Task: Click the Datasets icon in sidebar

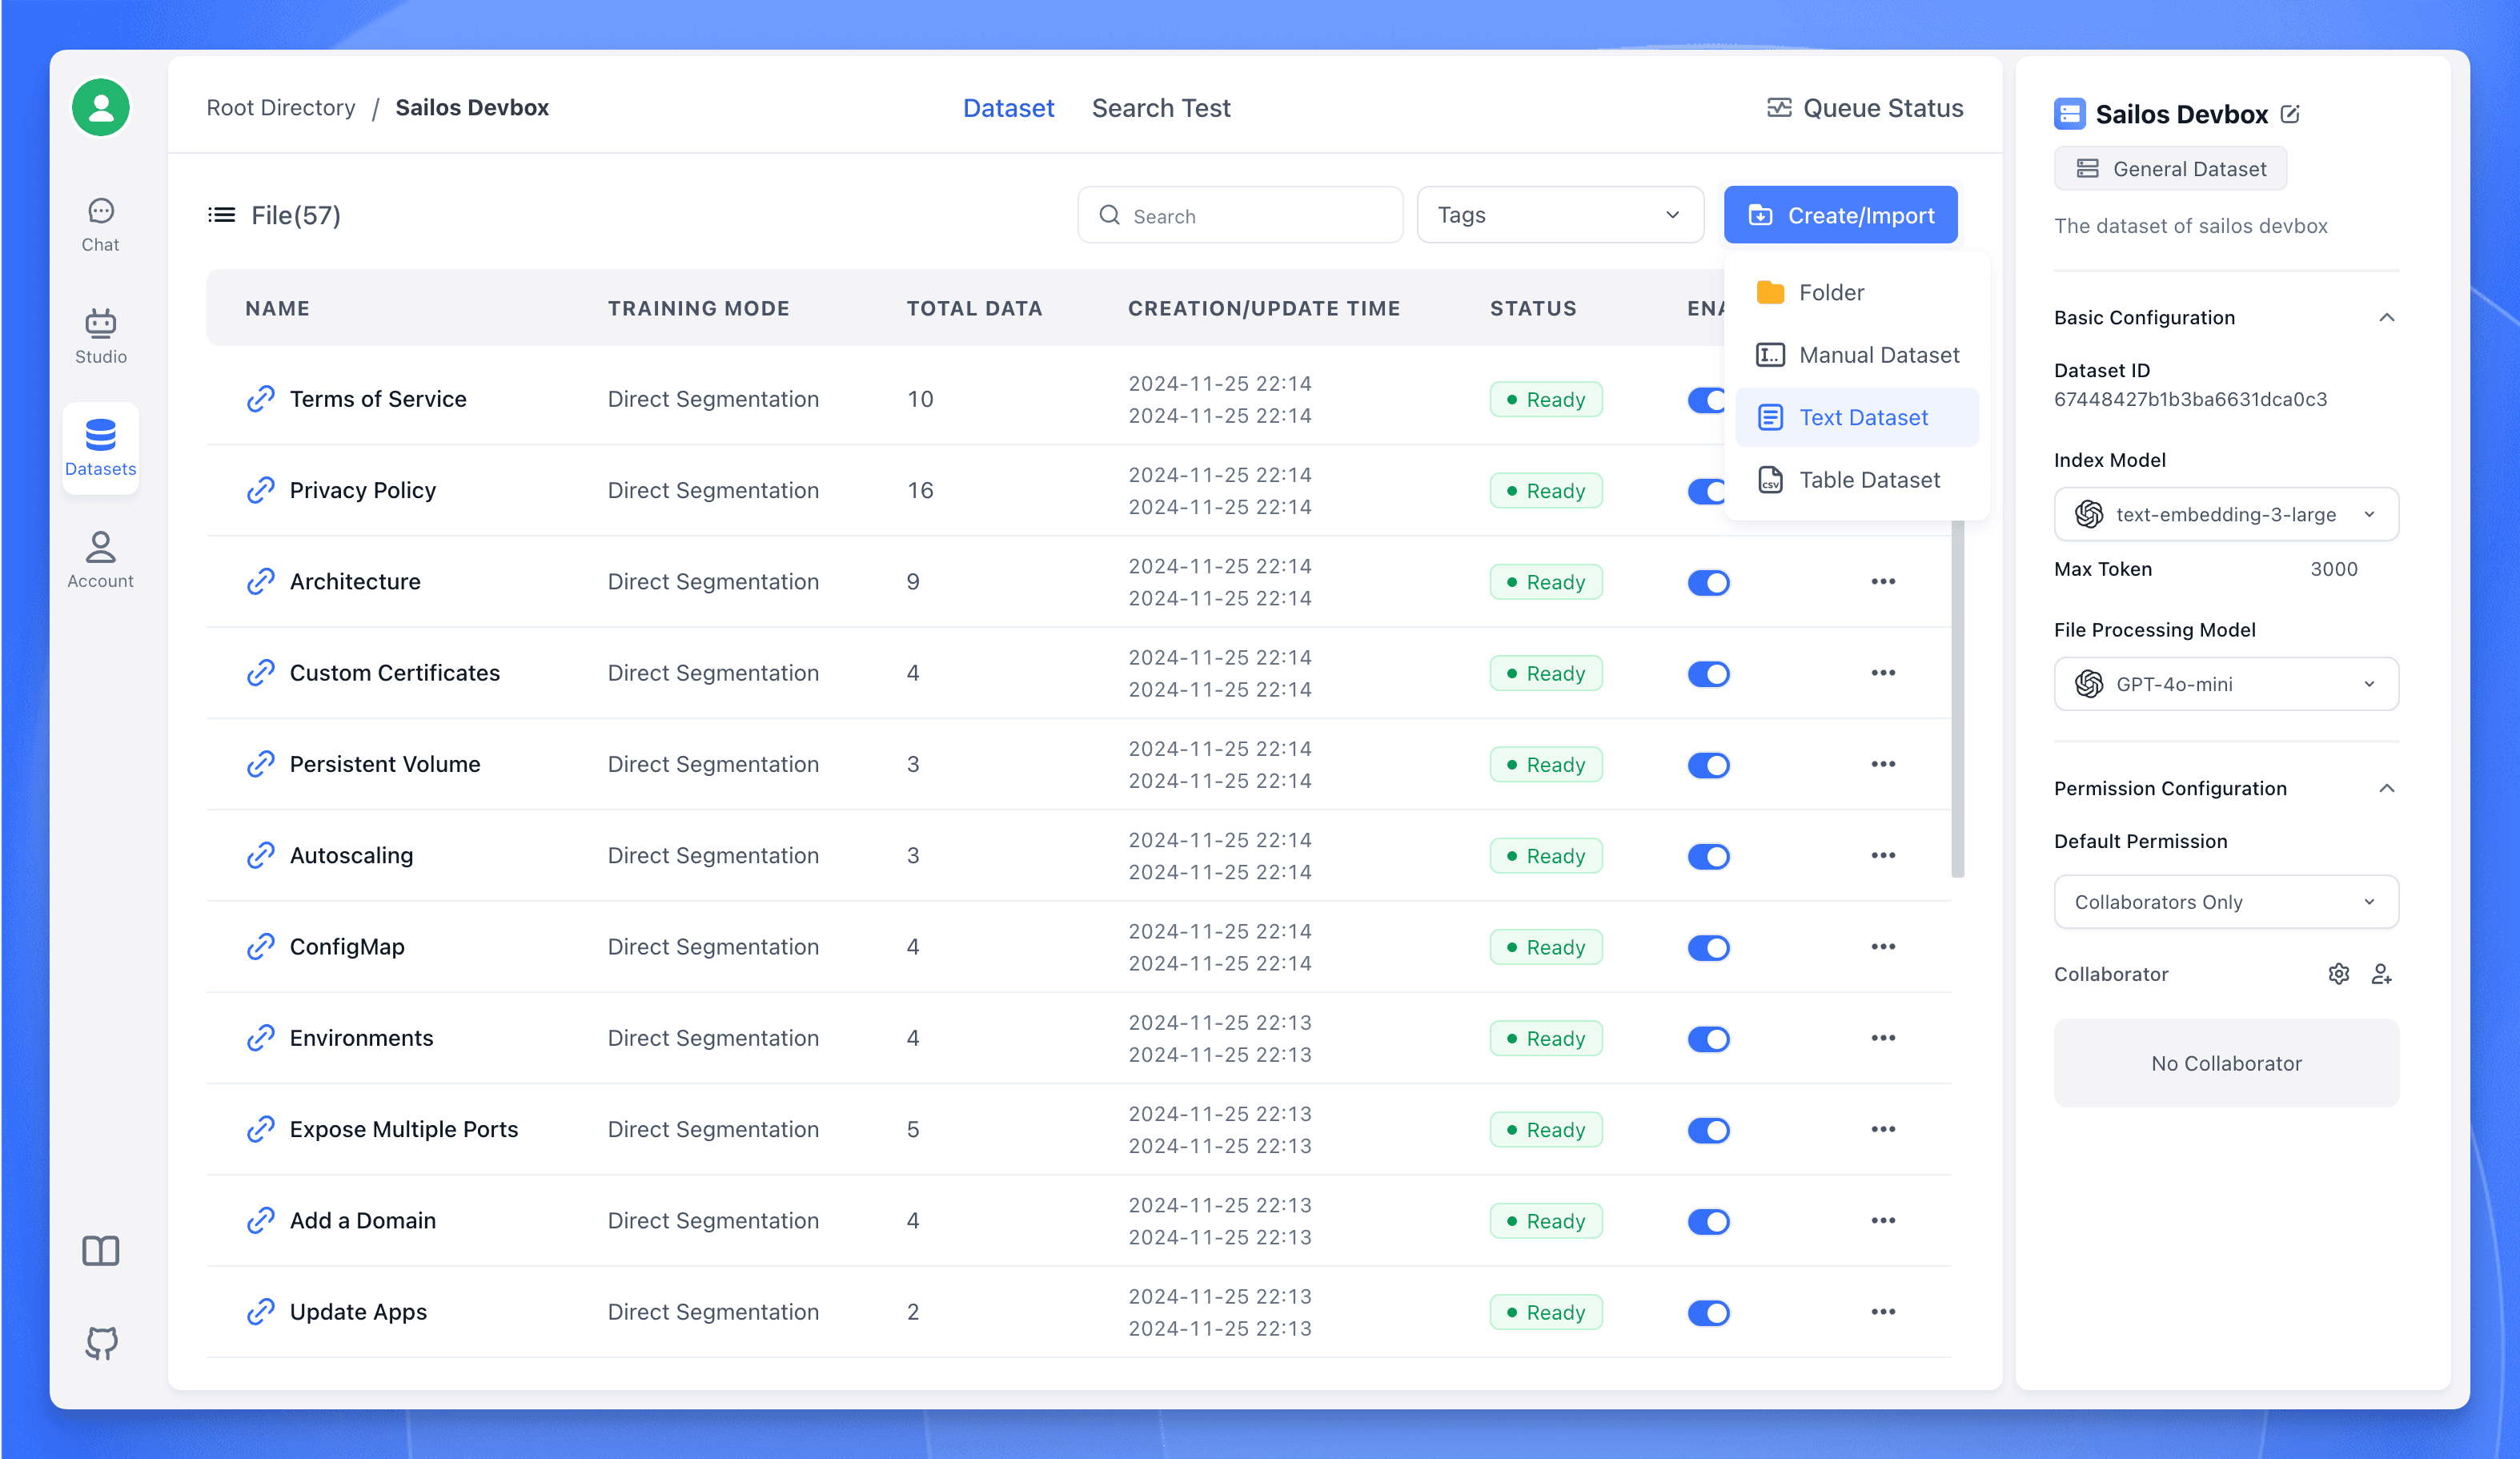Action: point(99,444)
